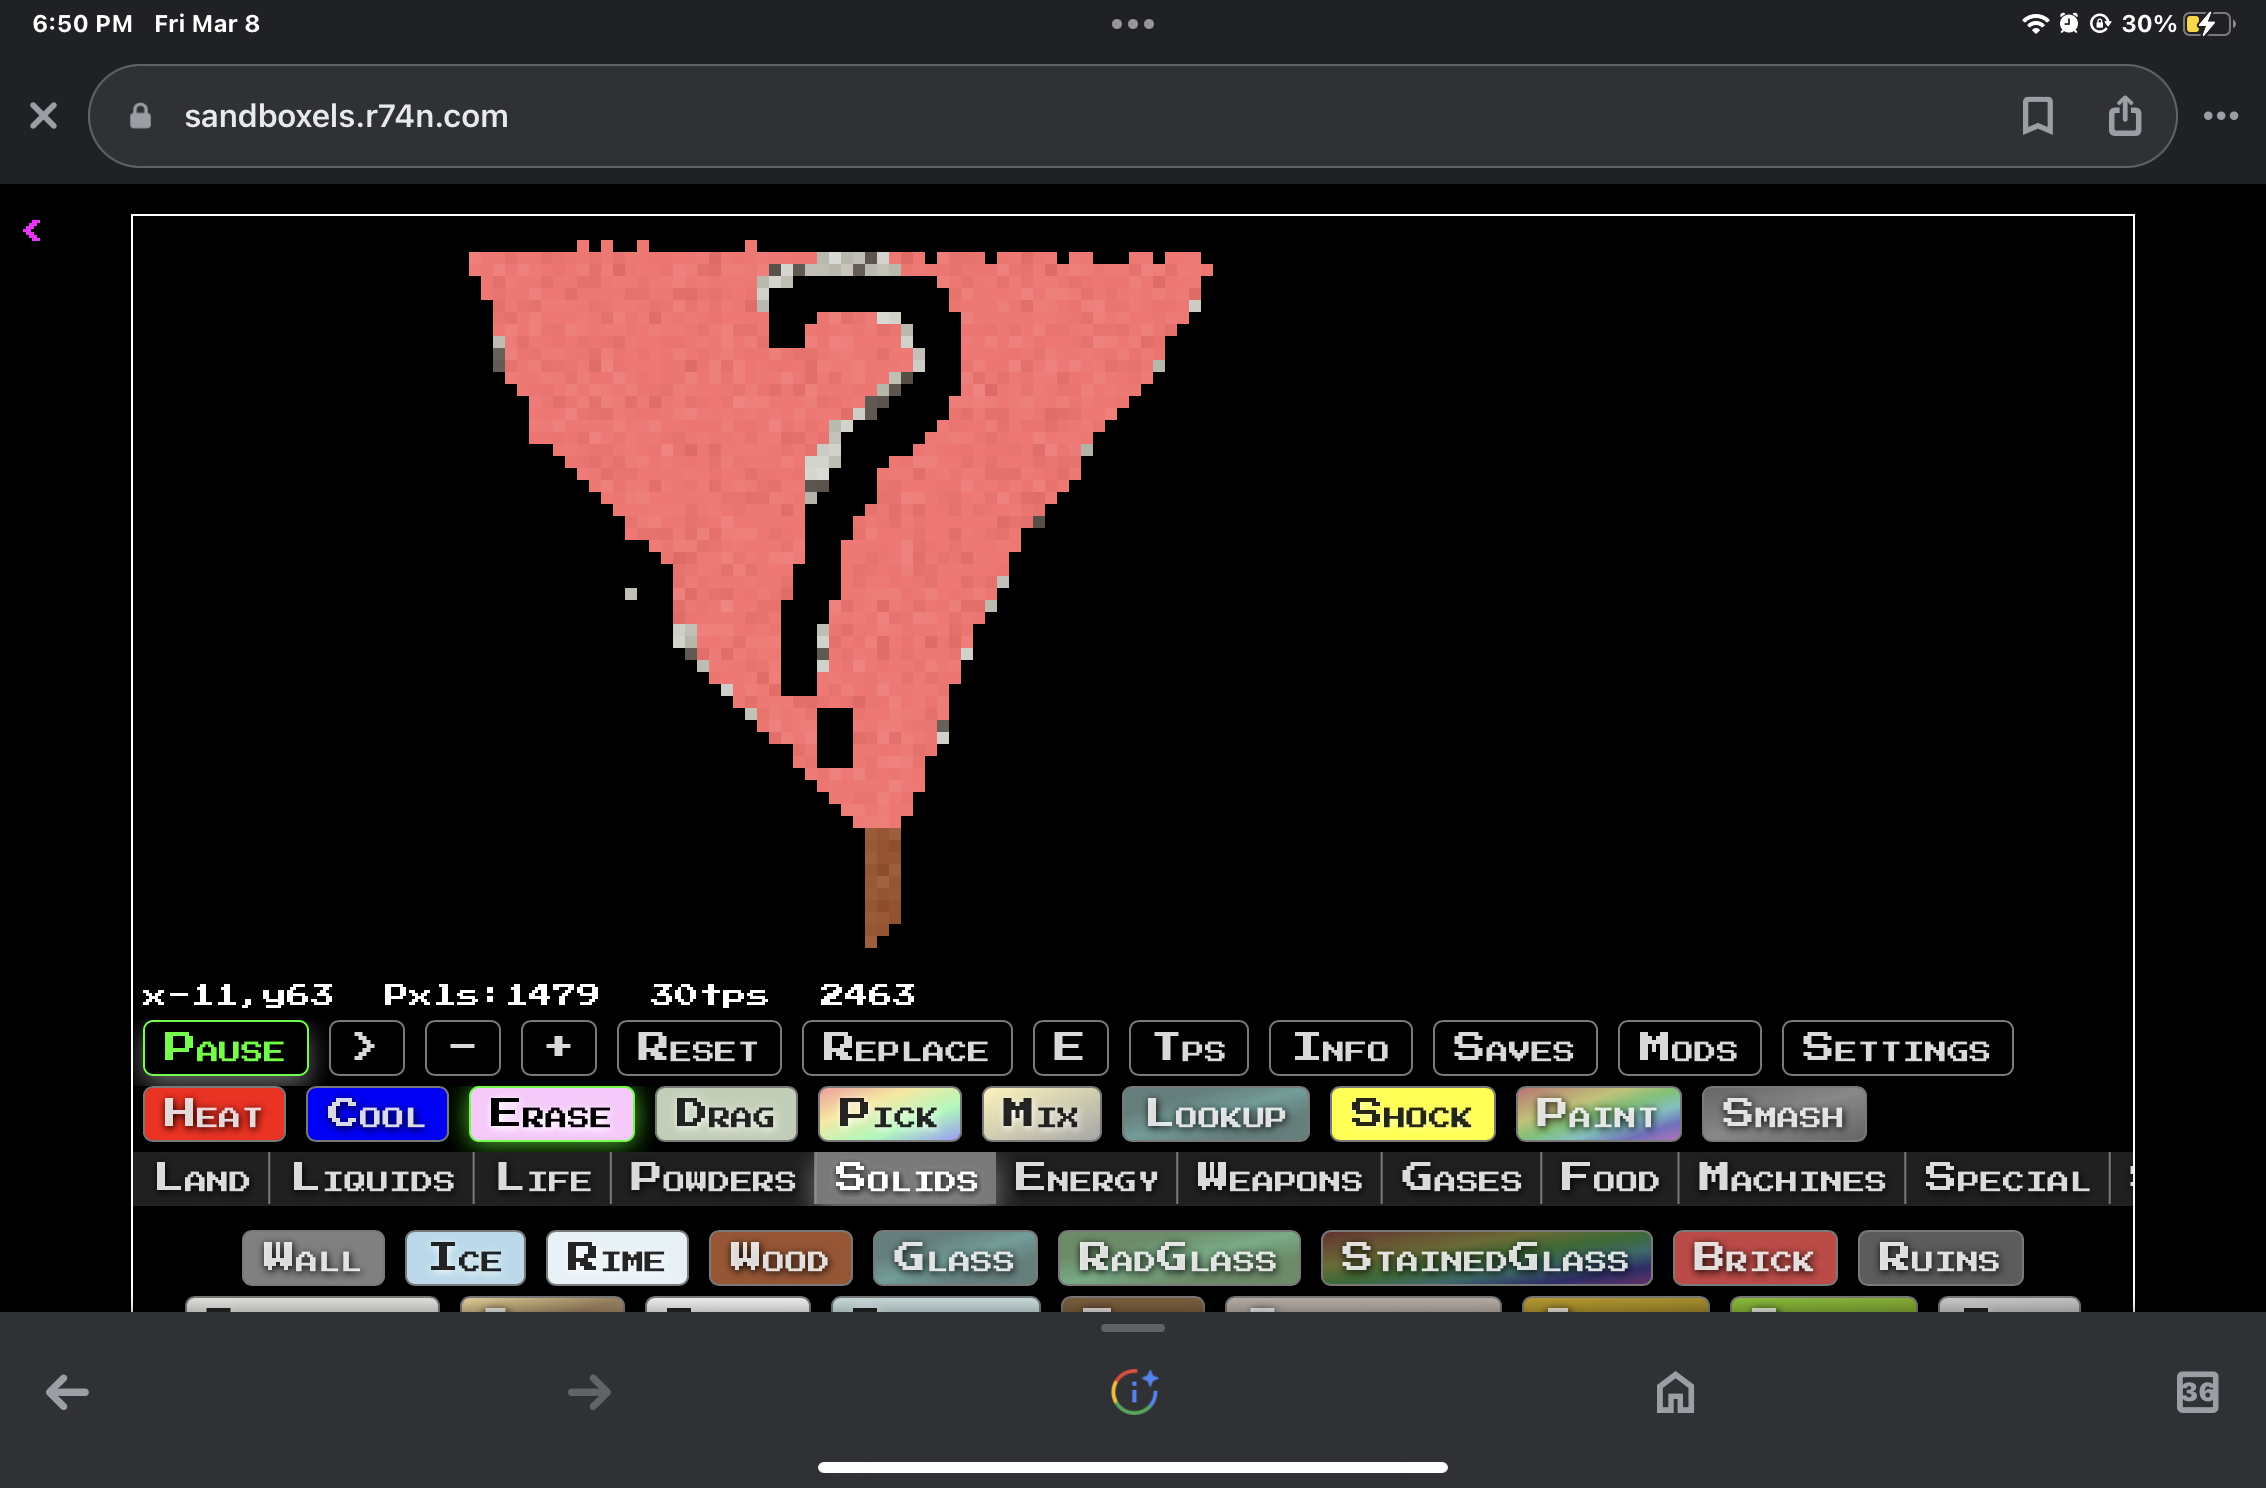This screenshot has height=1488, width=2266.
Task: Toggle the Pause simulation button
Action: [x=225, y=1048]
